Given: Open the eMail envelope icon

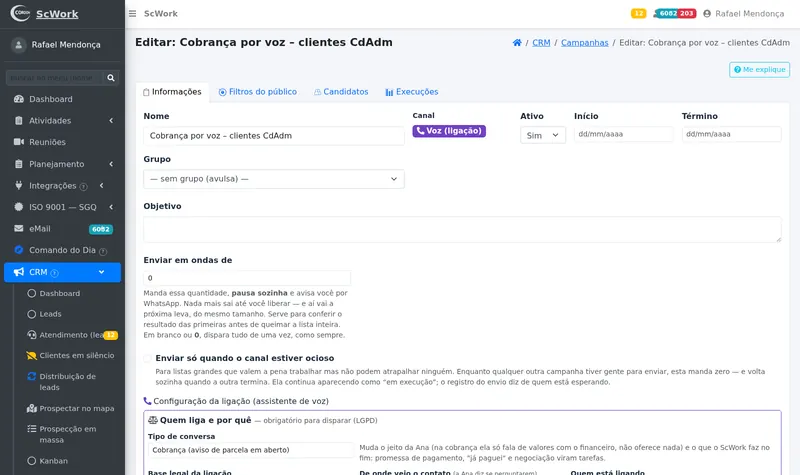Looking at the screenshot, I should tap(19, 229).
